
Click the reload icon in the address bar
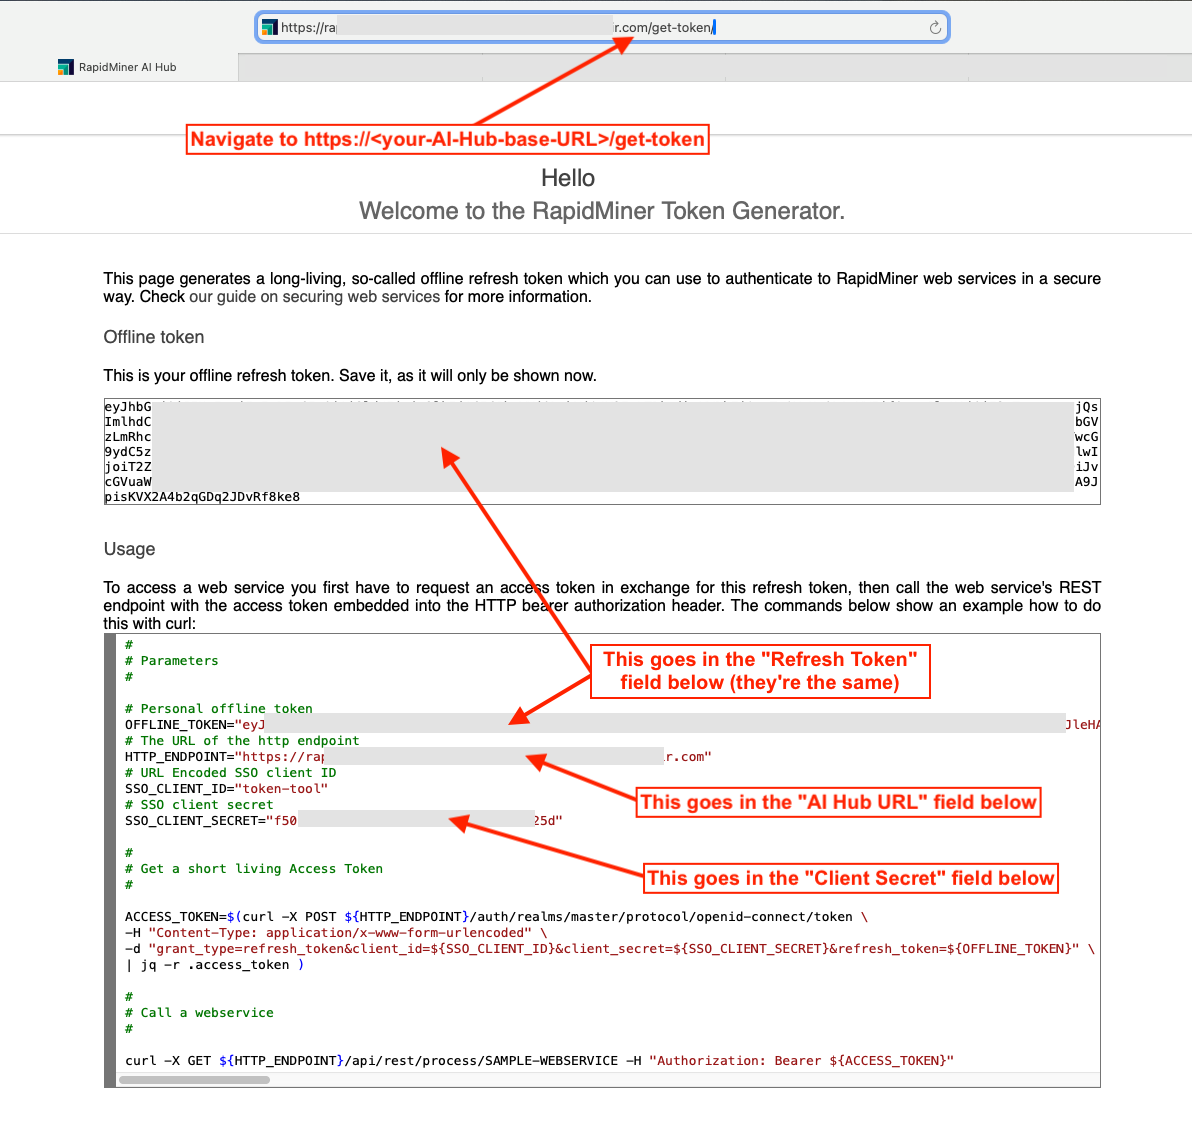pyautogui.click(x=935, y=28)
